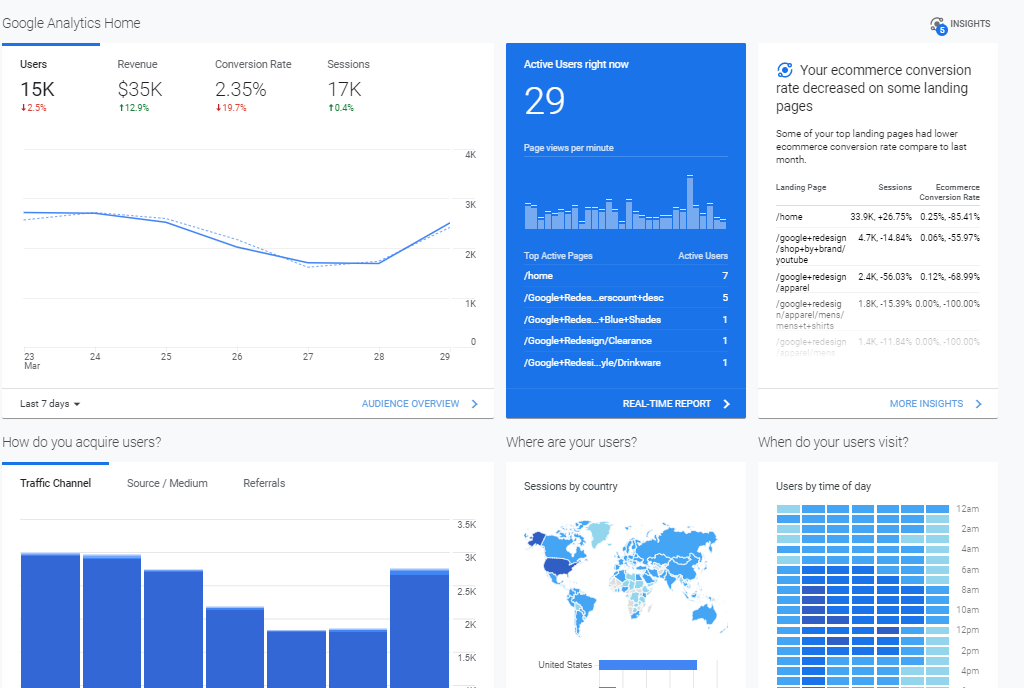Click the /Google+Redesi...yle/Drinkware active page
The height and width of the screenshot is (688, 1024).
point(626,362)
